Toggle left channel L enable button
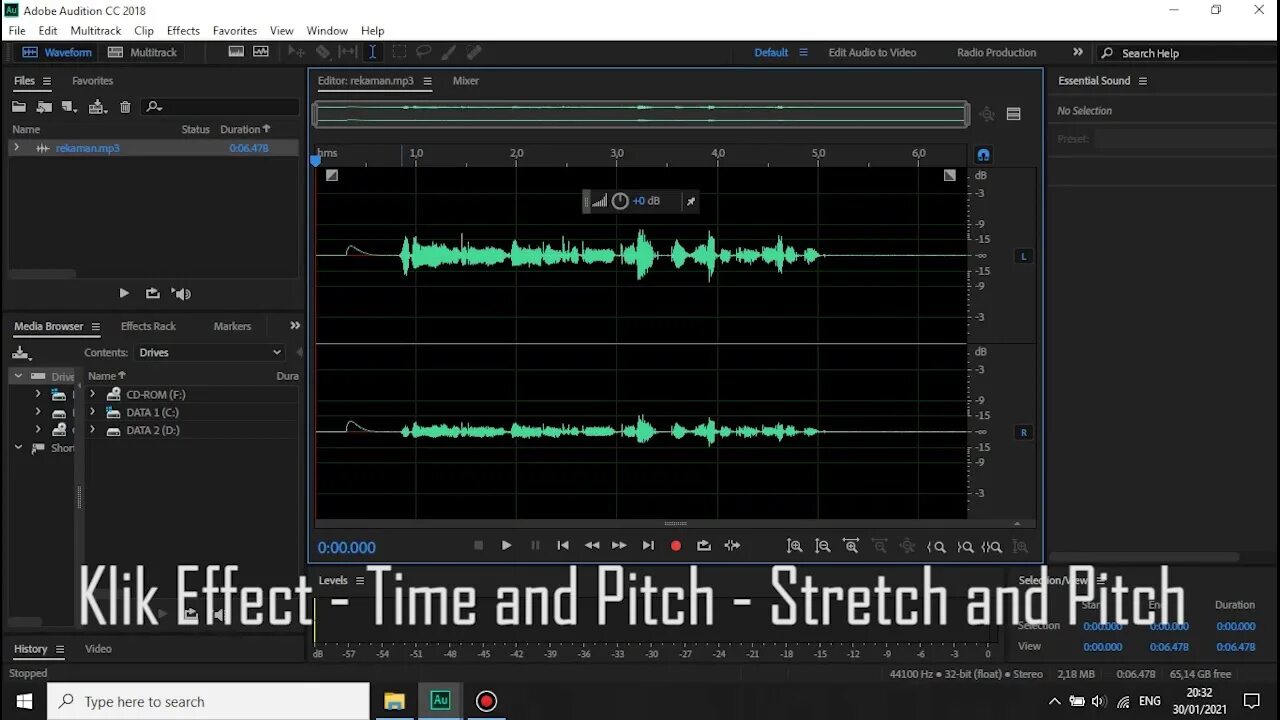 coord(1023,256)
